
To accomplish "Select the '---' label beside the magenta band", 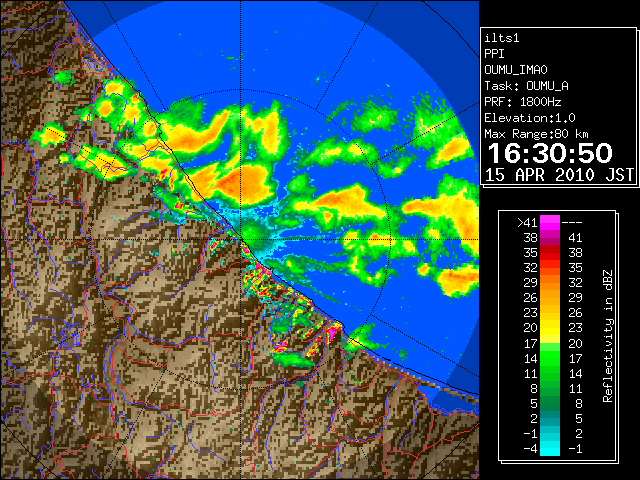I will tap(572, 223).
